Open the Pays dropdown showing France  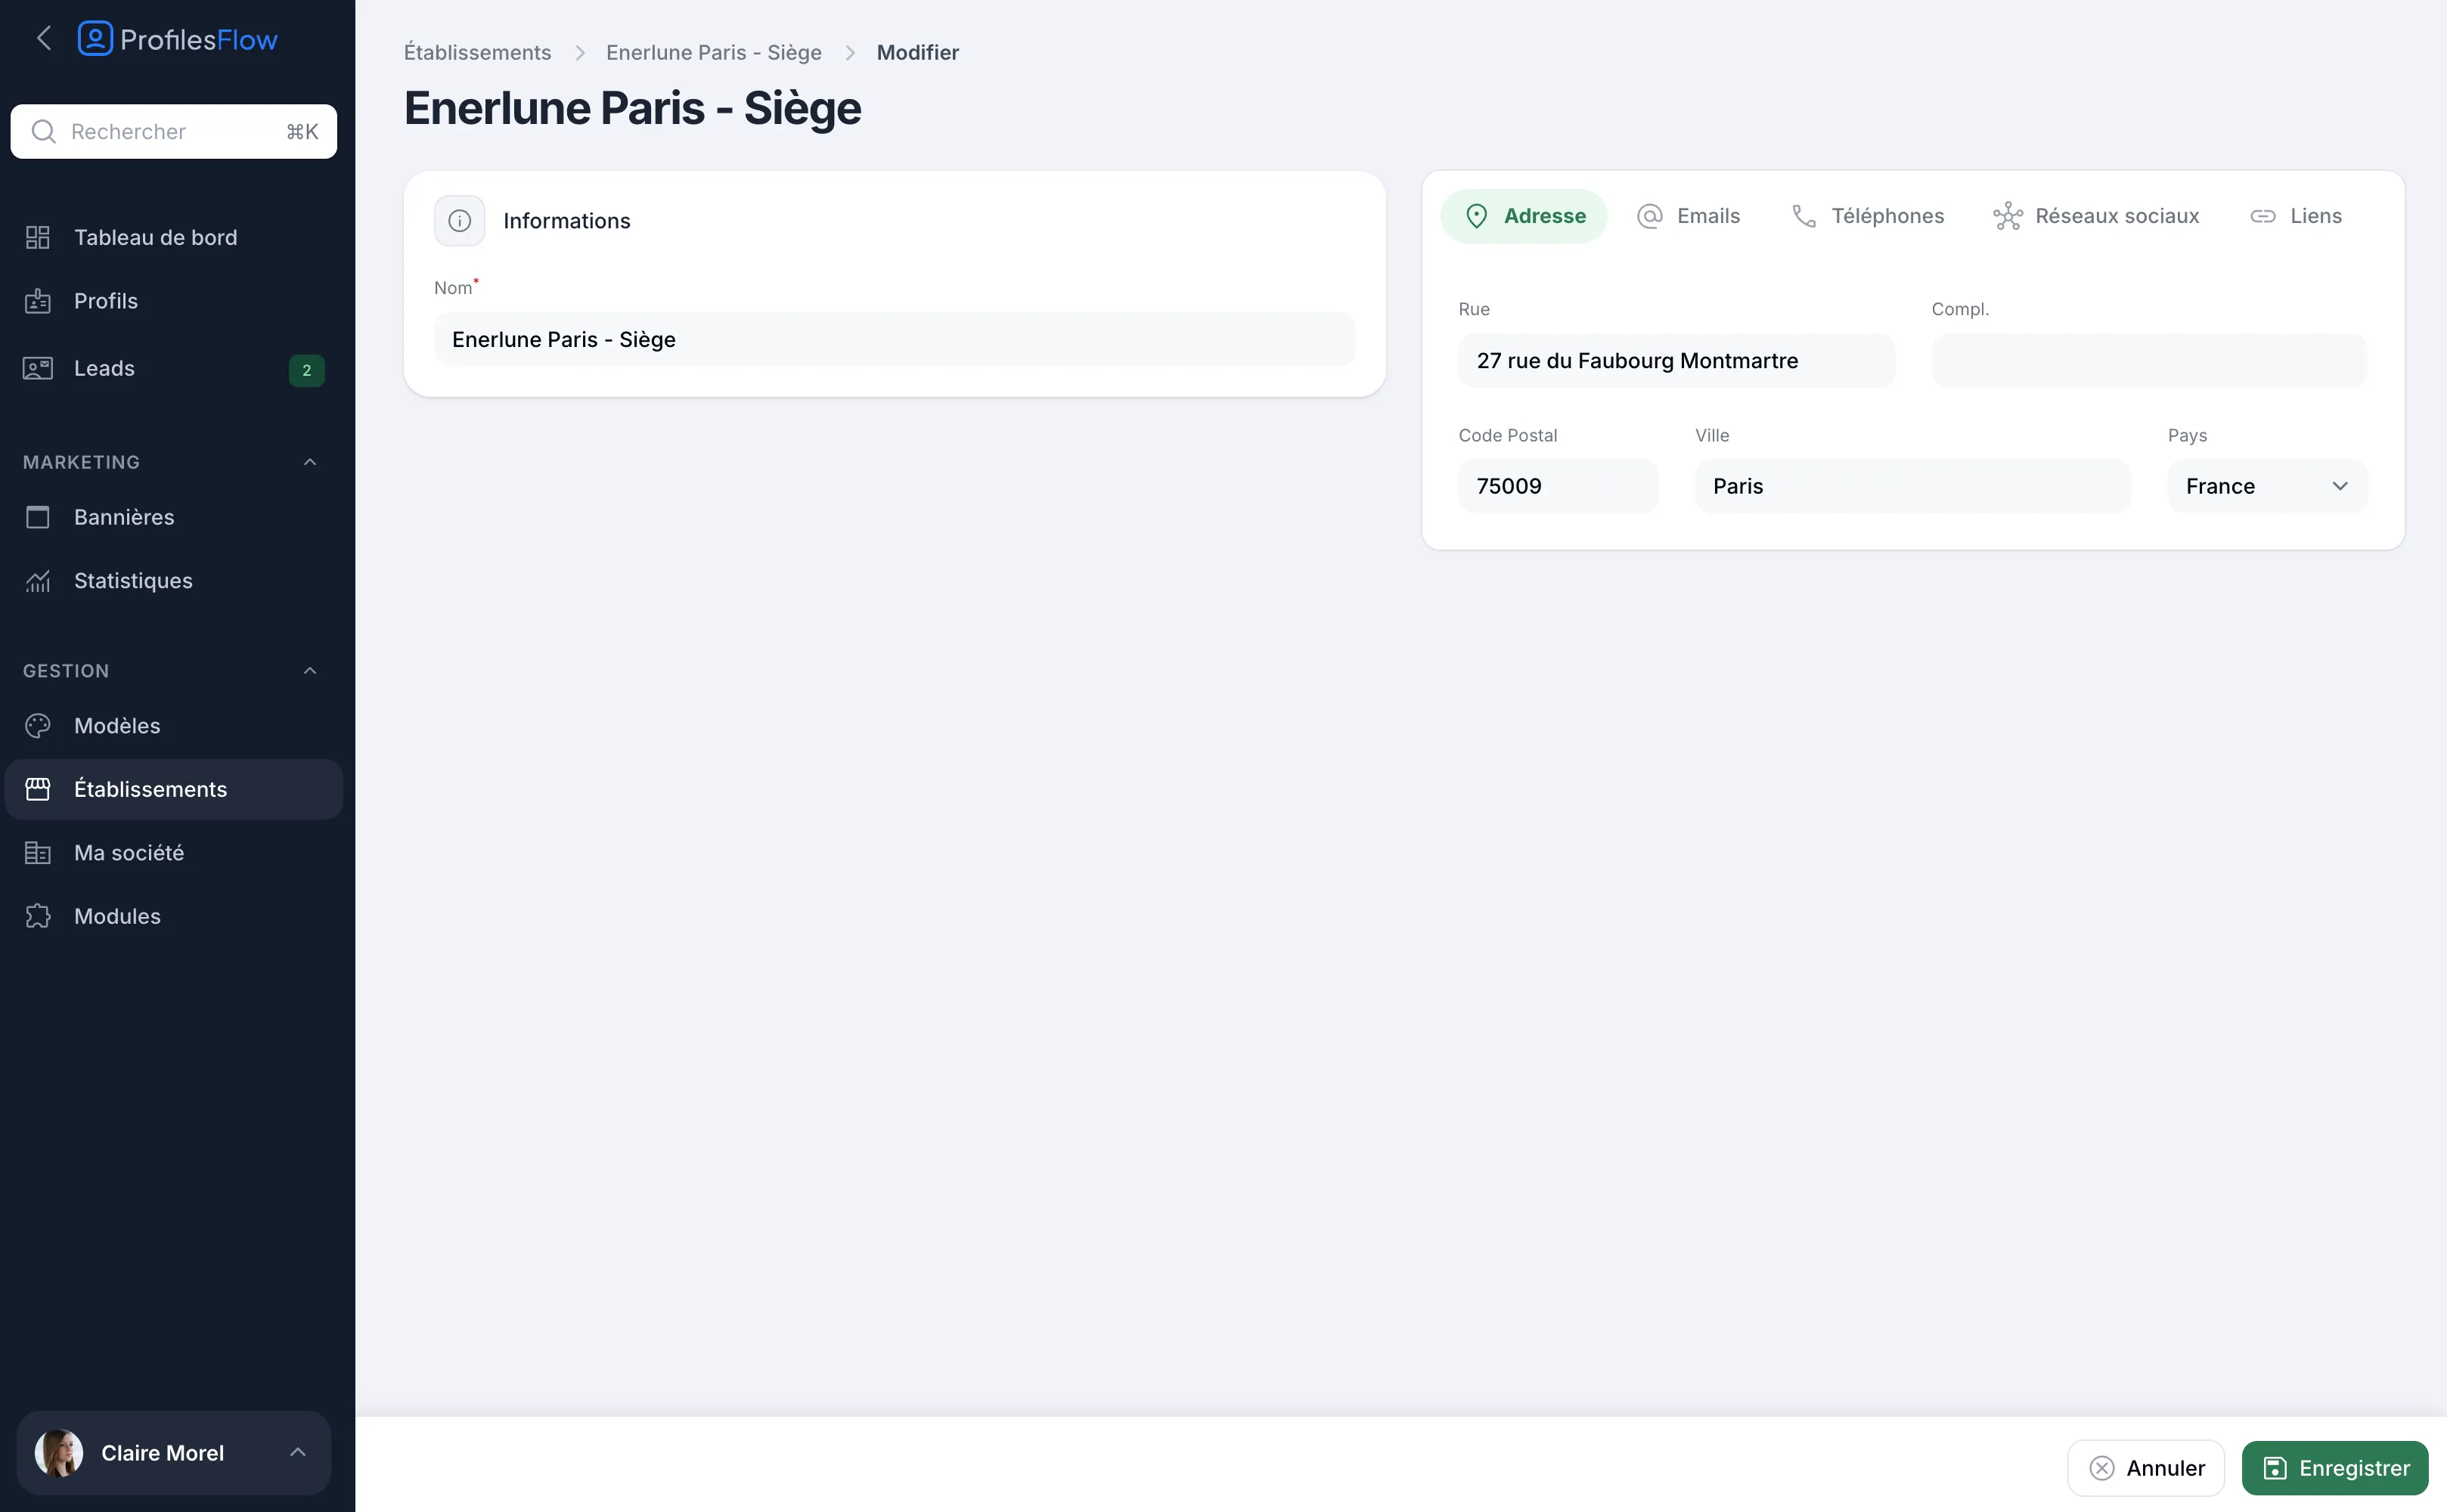pyautogui.click(x=2268, y=487)
